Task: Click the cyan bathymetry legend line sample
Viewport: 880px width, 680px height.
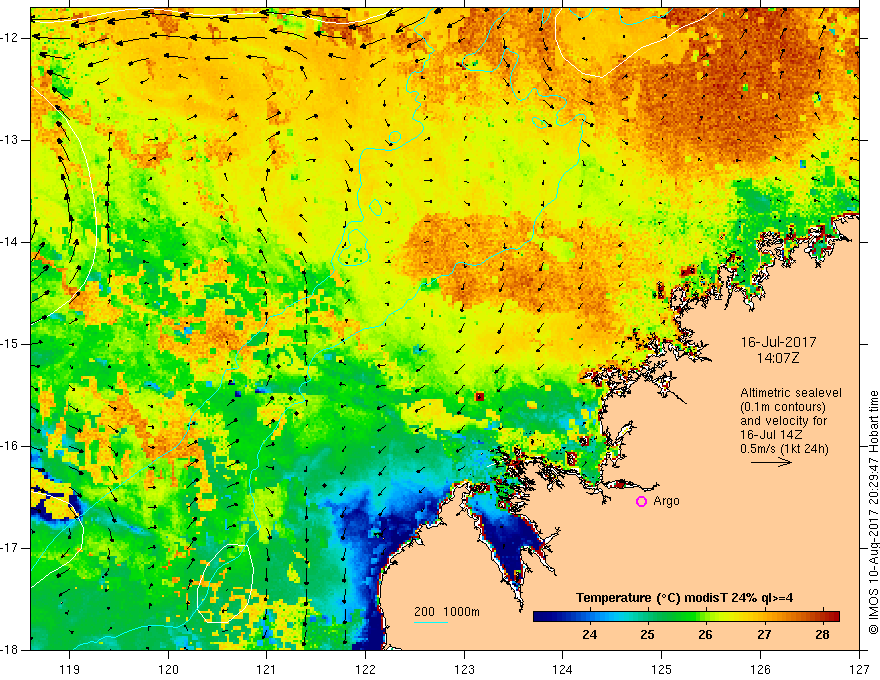Action: tap(431, 622)
